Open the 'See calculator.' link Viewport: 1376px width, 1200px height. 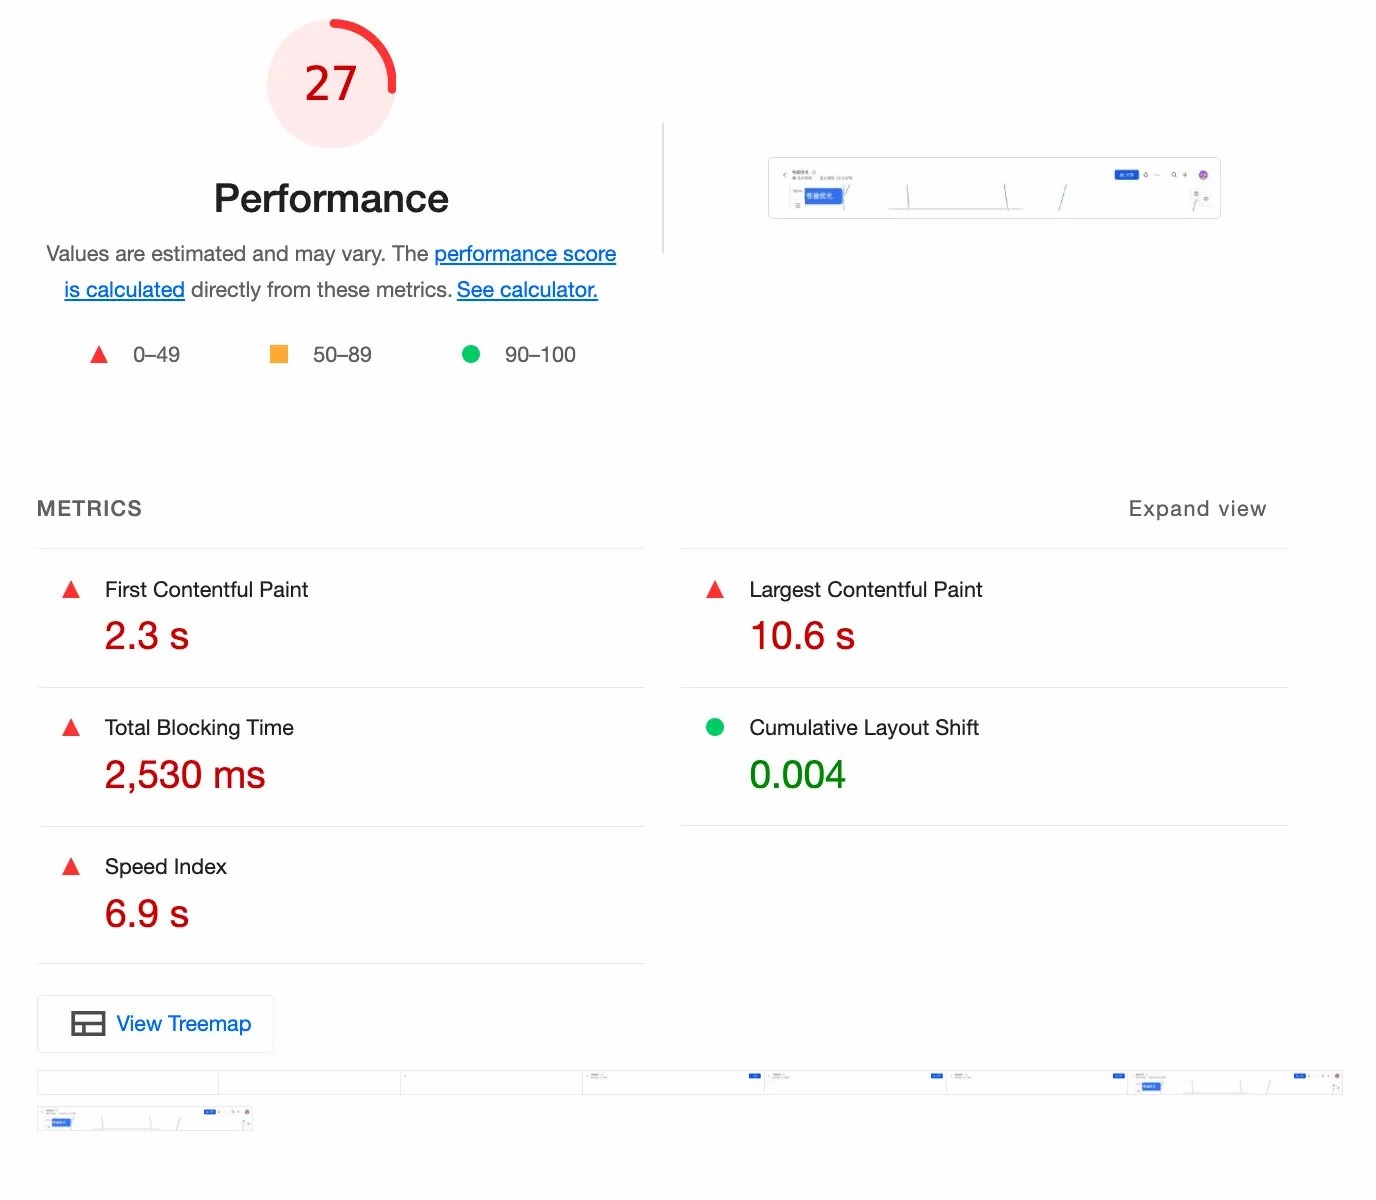point(527,290)
